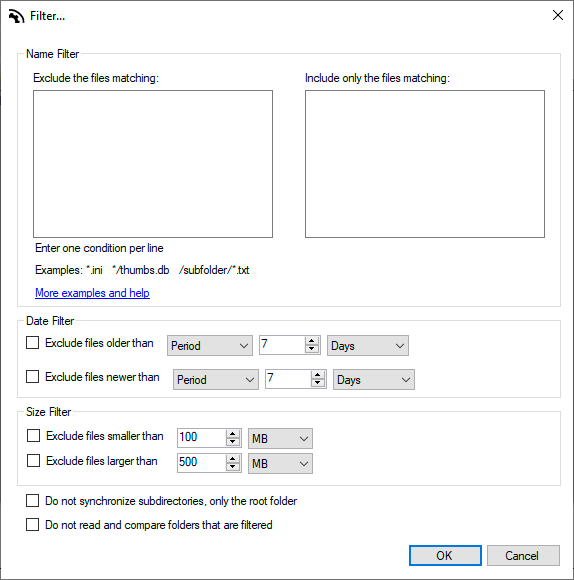Increase the older than value with up arrow
574x580 pixels.
312,341
